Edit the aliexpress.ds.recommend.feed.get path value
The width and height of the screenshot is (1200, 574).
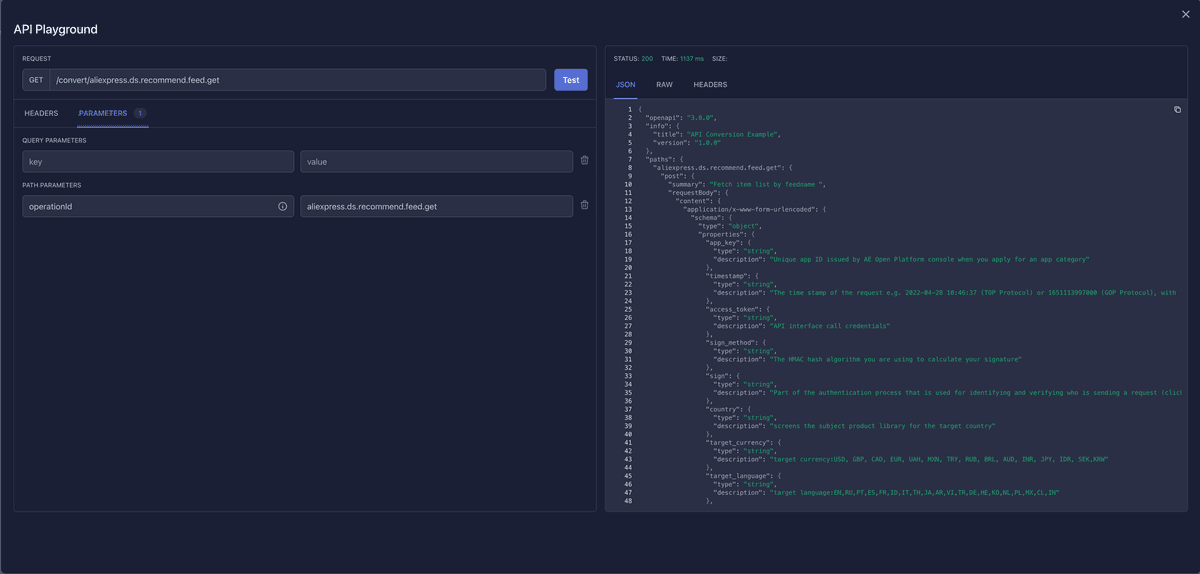pyautogui.click(x=436, y=206)
